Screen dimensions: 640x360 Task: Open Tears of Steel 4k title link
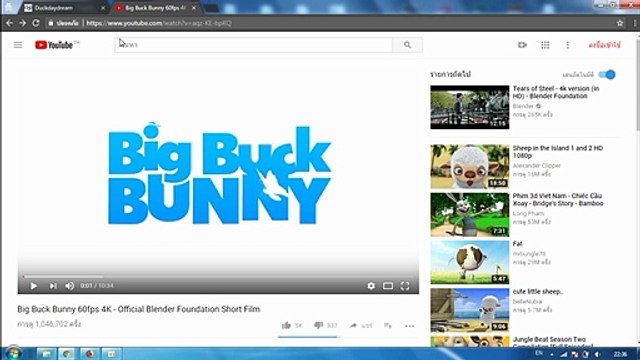tap(556, 92)
